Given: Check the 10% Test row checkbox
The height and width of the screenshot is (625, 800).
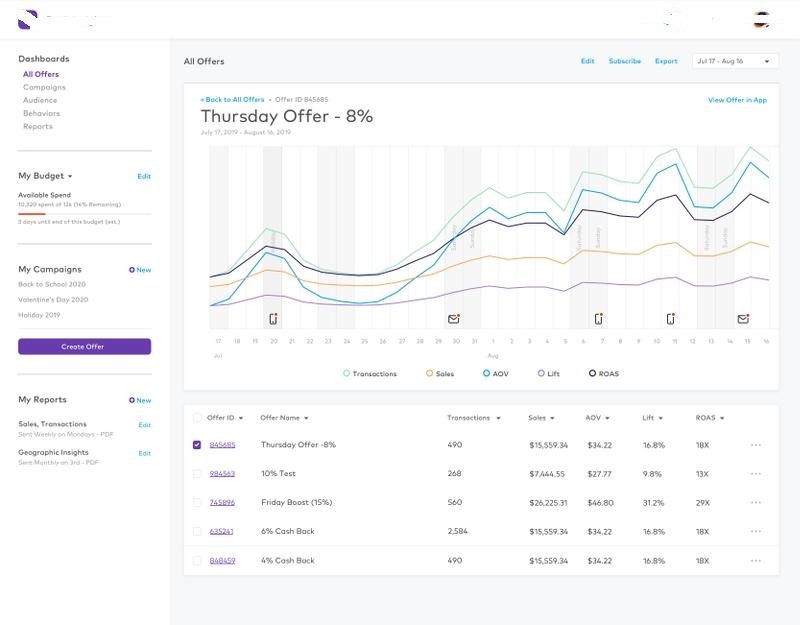Looking at the screenshot, I should pos(197,473).
